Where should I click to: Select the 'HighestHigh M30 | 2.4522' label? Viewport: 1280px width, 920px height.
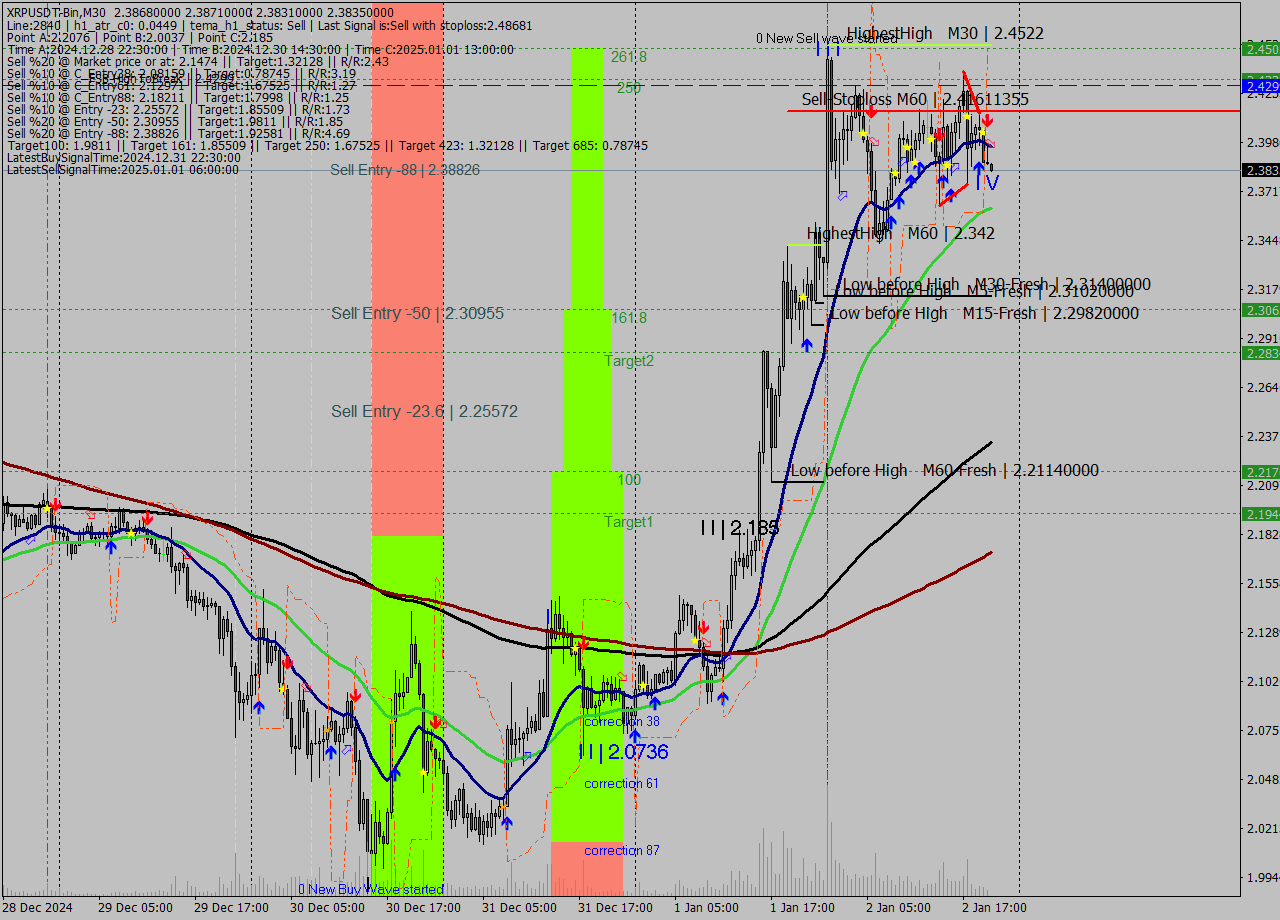[x=945, y=33]
